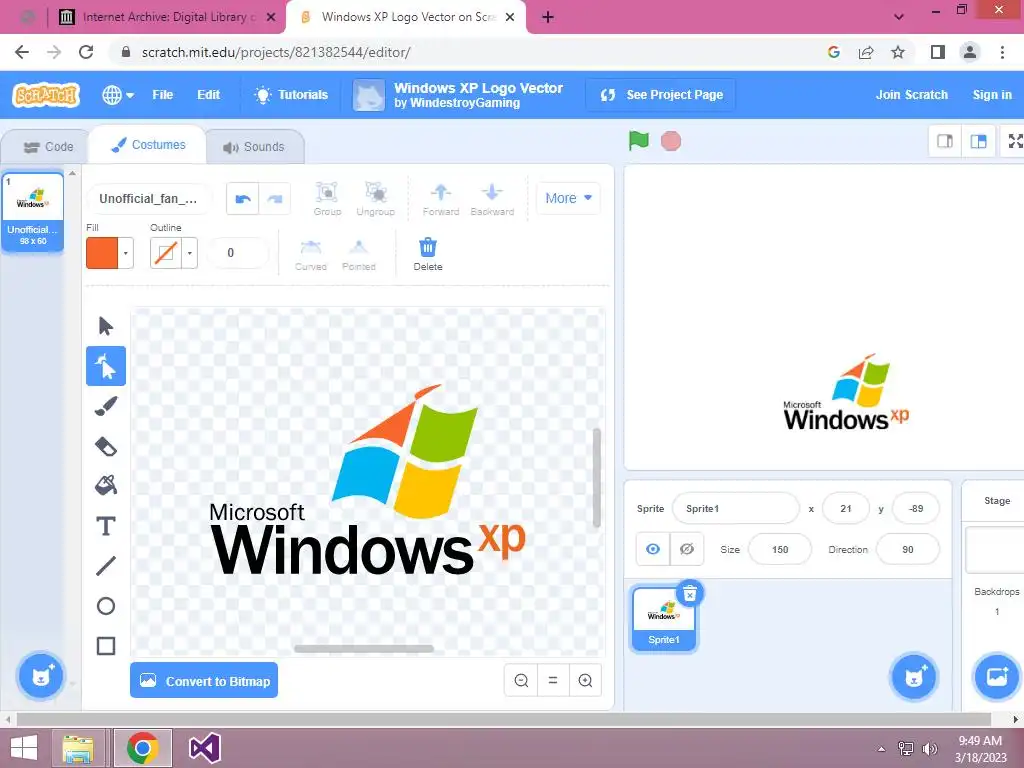
Task: Click the red stop button
Action: pos(671,141)
